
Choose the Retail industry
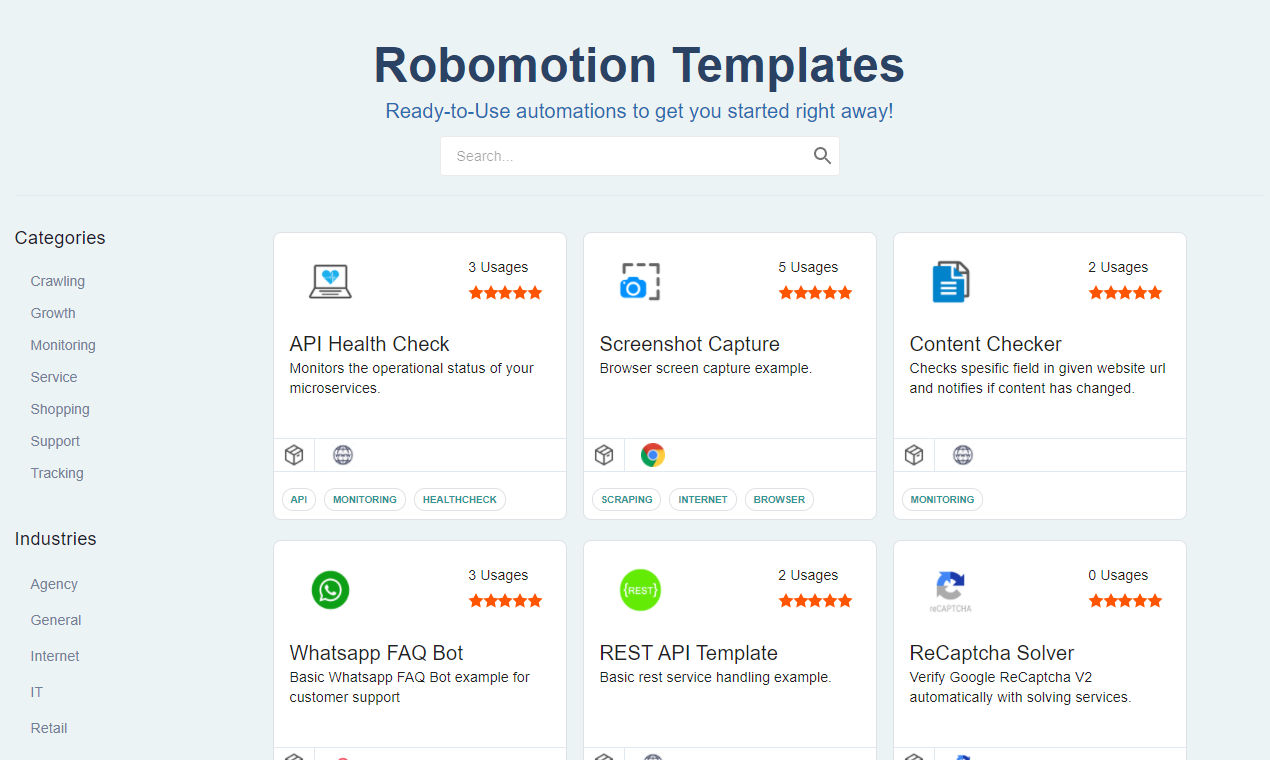(x=49, y=728)
